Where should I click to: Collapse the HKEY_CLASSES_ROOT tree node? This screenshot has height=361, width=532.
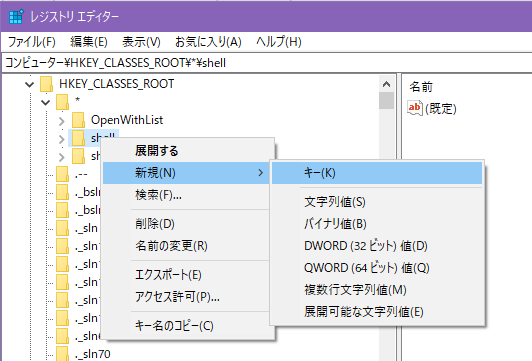click(x=30, y=84)
